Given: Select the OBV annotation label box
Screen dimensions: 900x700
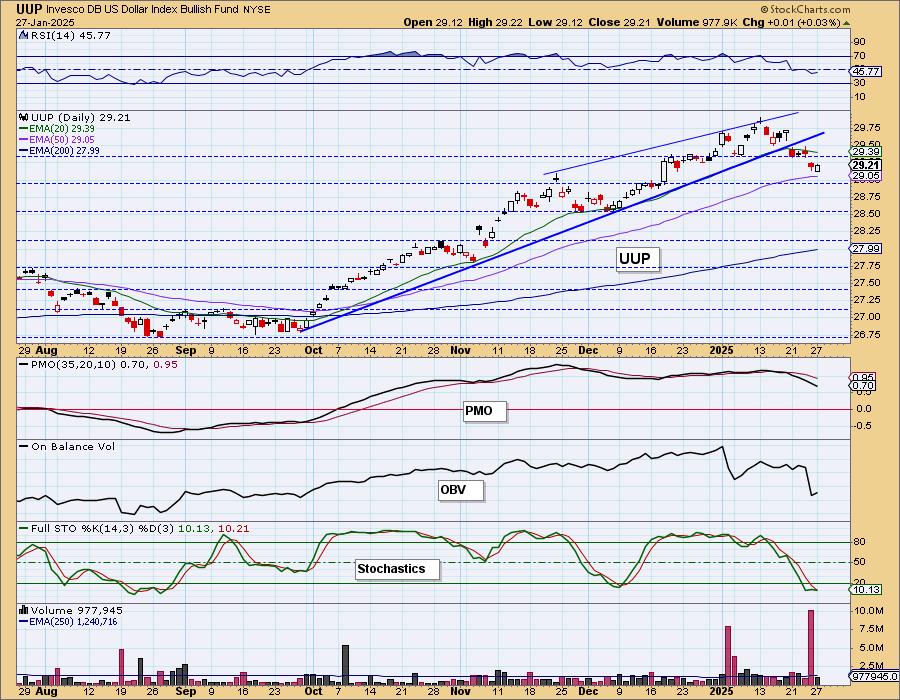Looking at the screenshot, I should [x=460, y=491].
